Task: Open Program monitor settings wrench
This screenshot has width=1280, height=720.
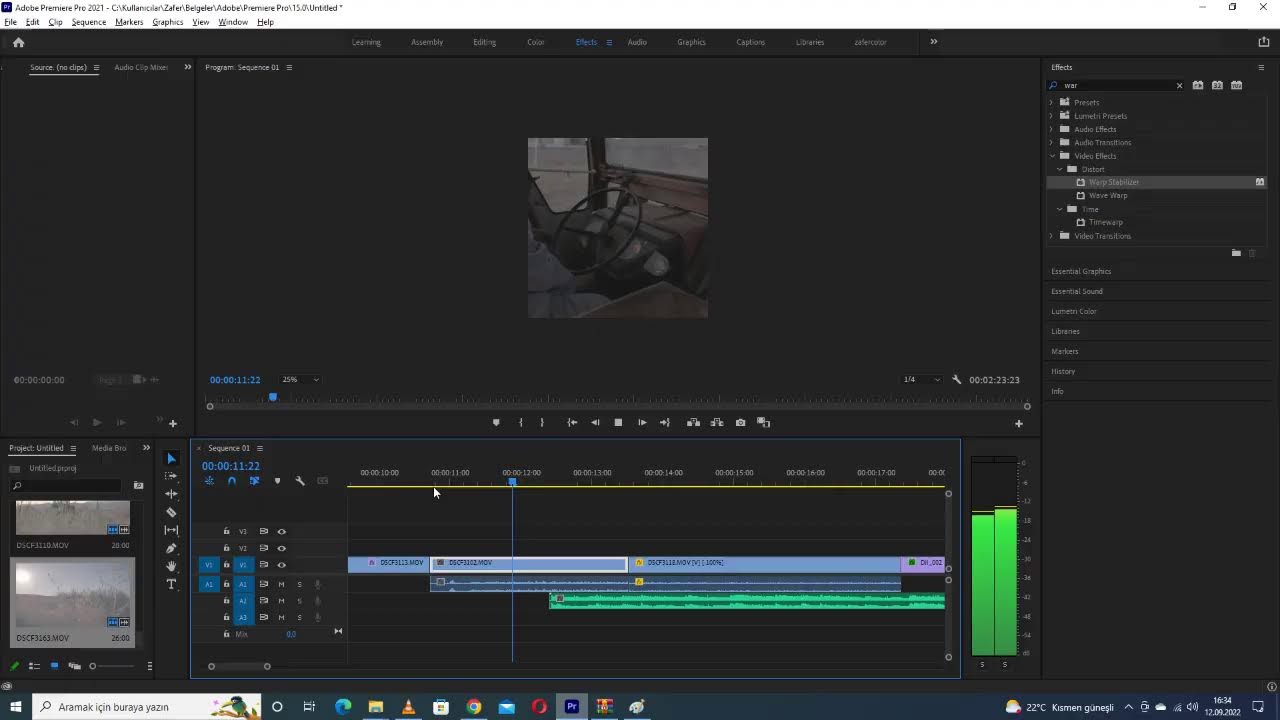Action: pos(956,380)
